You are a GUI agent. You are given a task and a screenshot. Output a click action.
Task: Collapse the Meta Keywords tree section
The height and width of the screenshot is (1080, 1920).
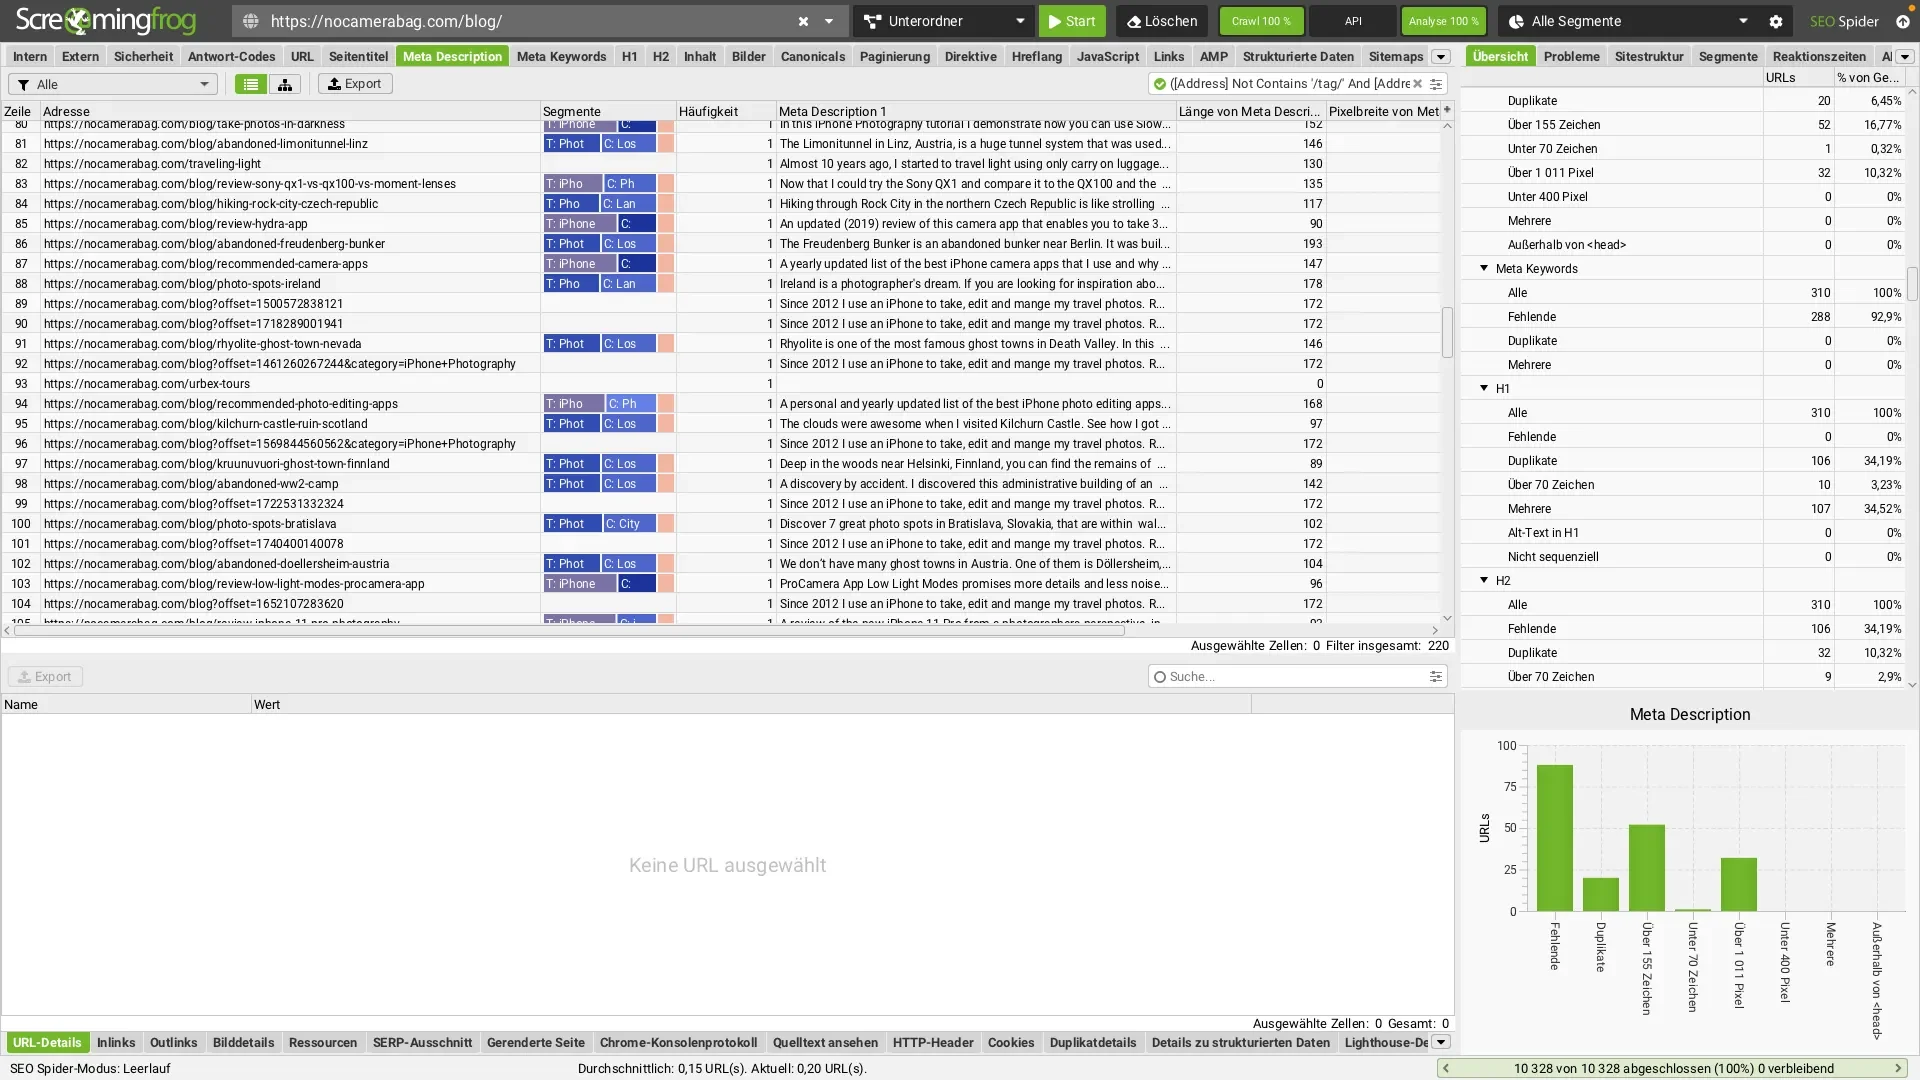(1484, 268)
